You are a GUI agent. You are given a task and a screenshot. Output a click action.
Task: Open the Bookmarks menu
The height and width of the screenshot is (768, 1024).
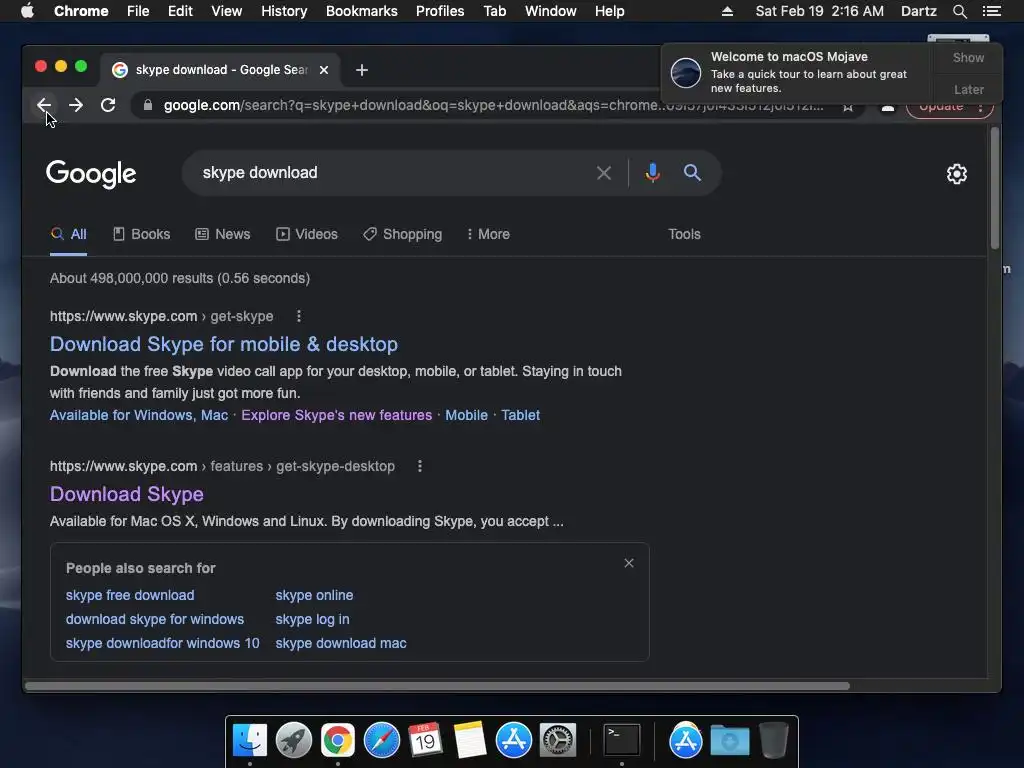coord(362,11)
